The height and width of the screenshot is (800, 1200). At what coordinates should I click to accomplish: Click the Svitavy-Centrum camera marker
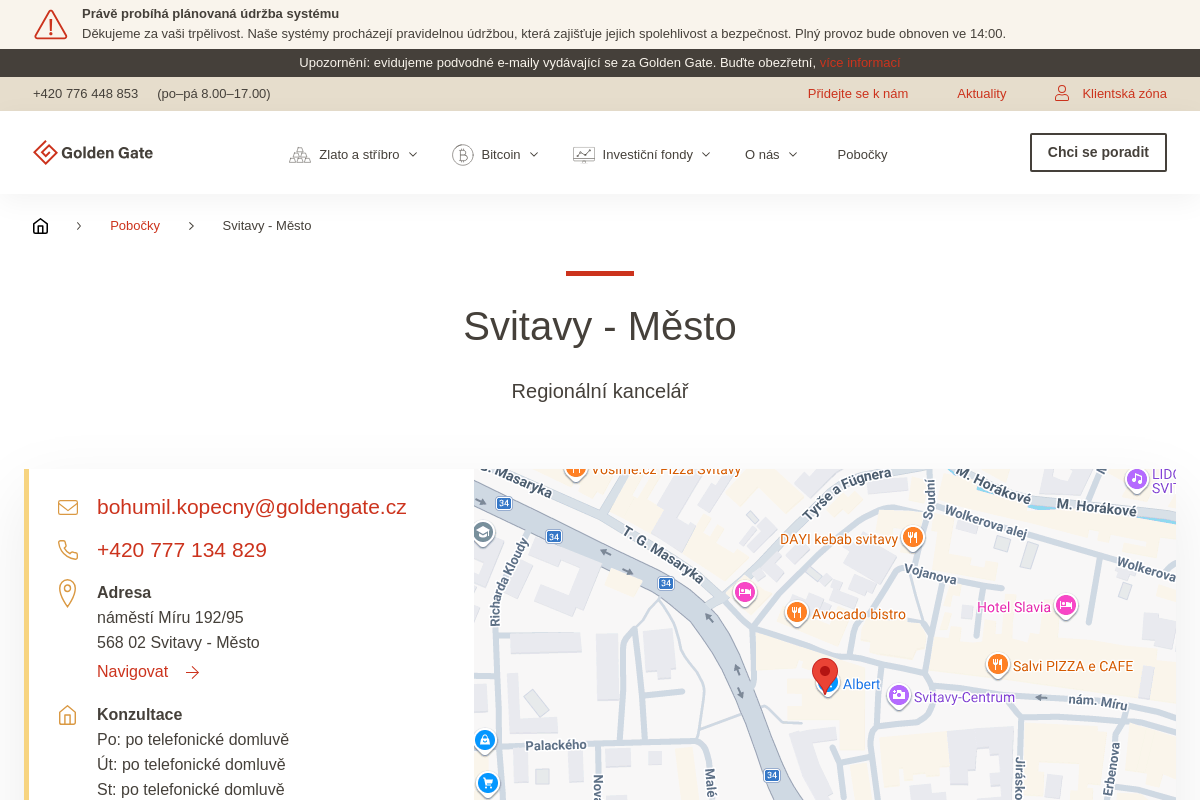tap(898, 695)
